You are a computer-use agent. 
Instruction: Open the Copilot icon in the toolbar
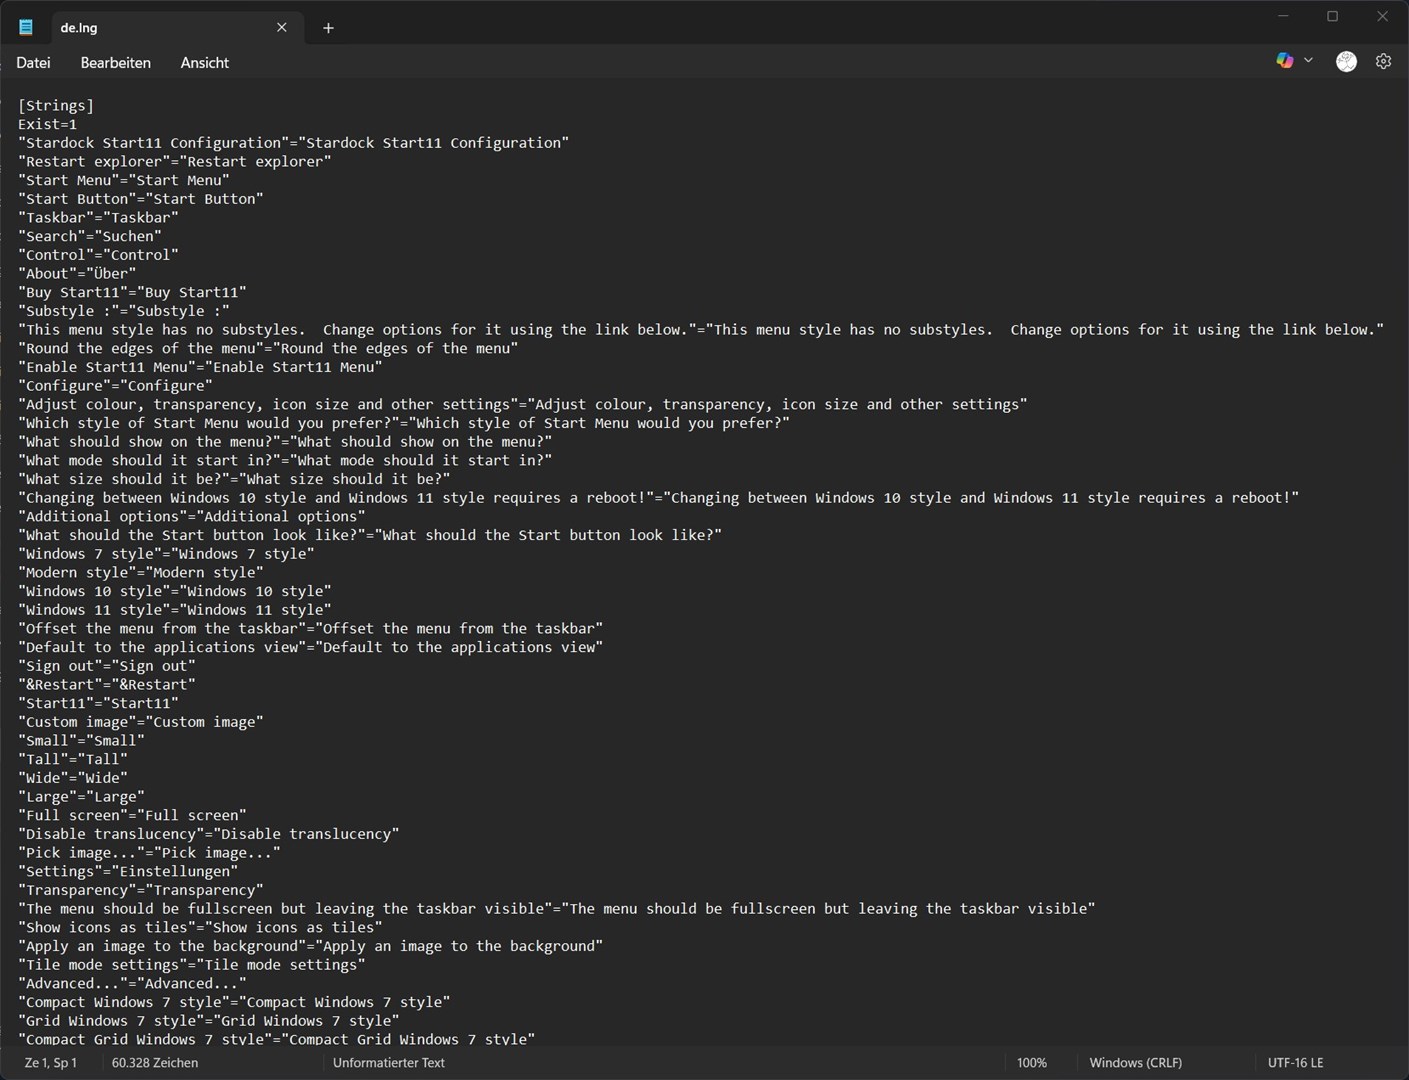1284,61
